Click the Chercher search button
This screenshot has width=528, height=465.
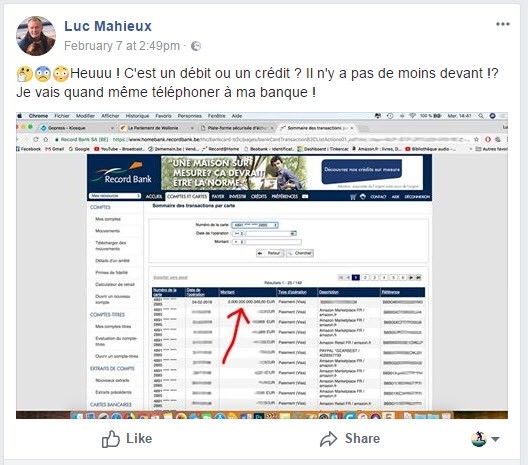[x=300, y=253]
